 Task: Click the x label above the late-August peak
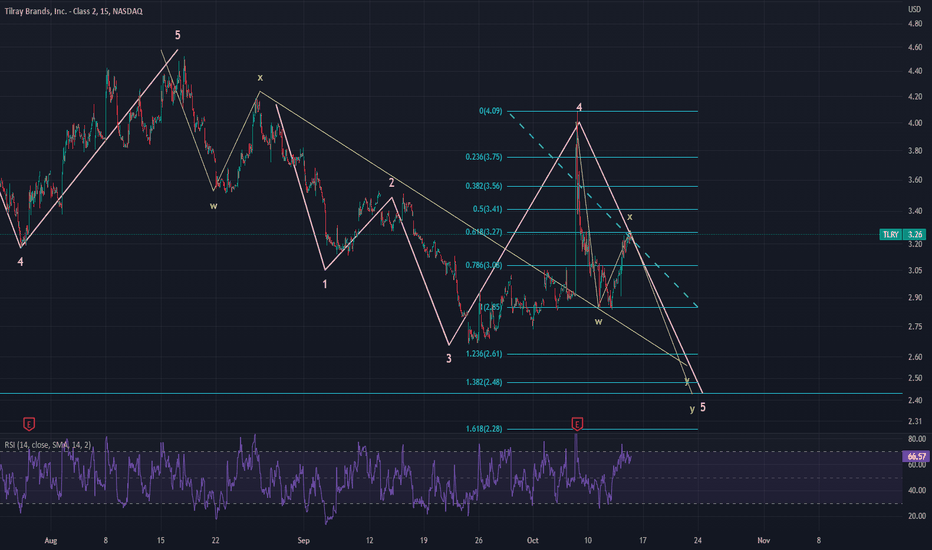pyautogui.click(x=260, y=77)
